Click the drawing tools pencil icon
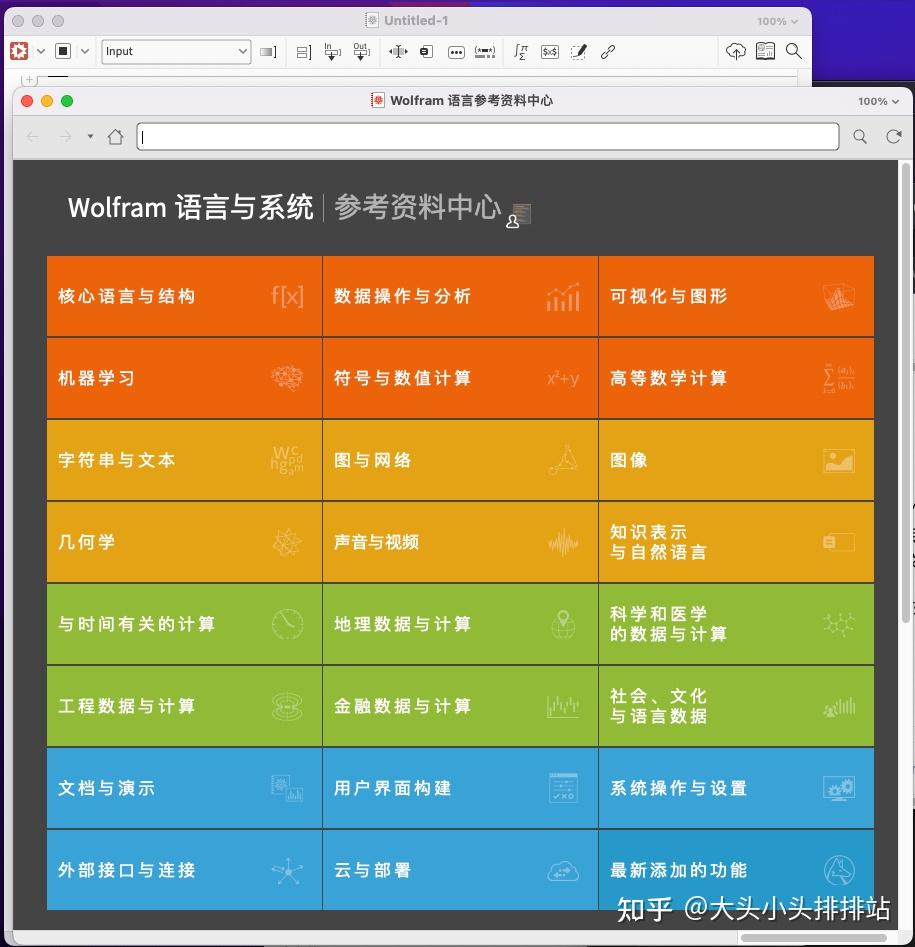This screenshot has height=947, width=915. [x=579, y=52]
